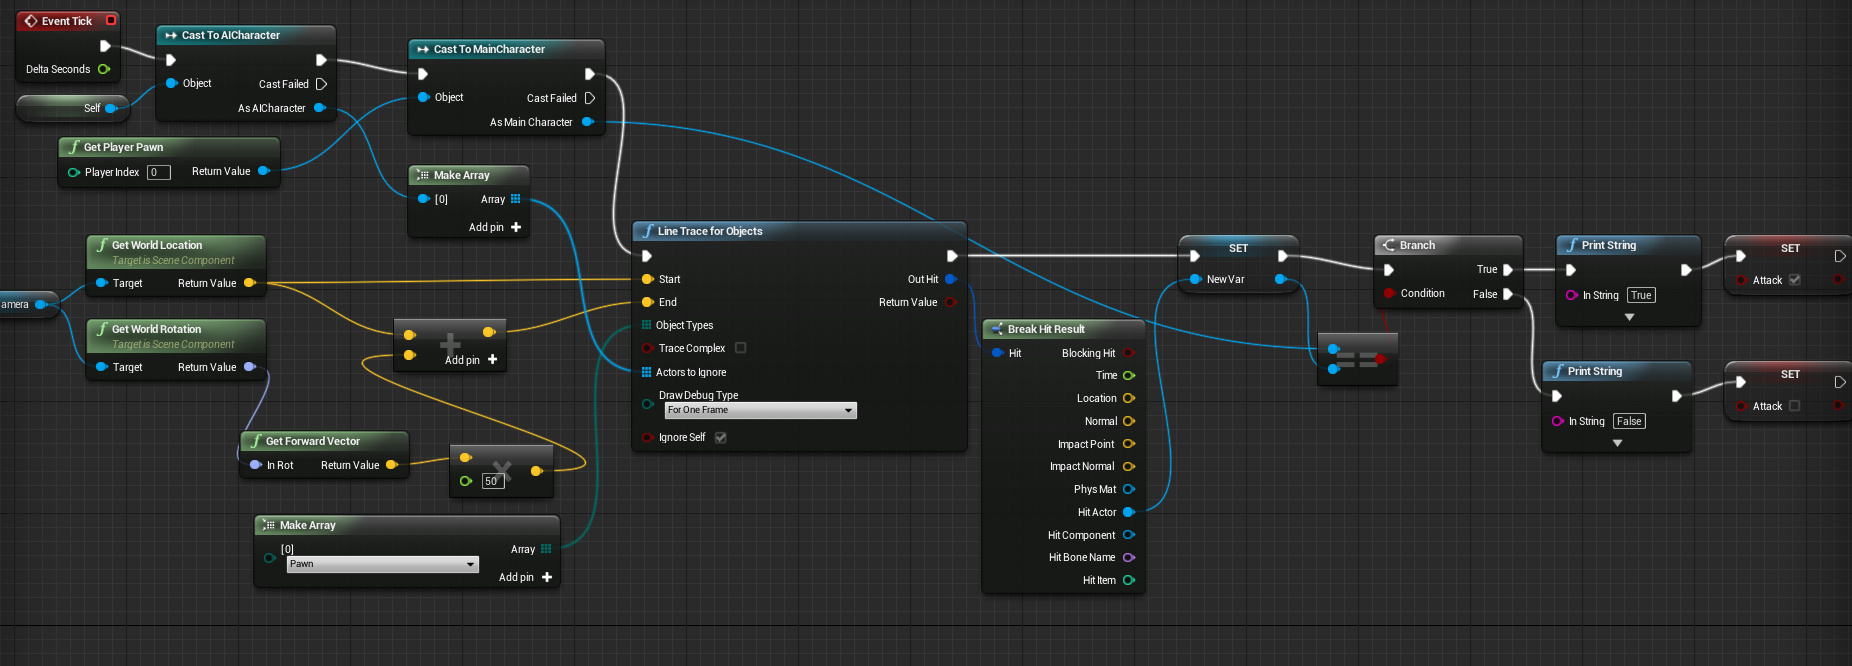Viewport: 1852px width, 666px height.
Task: Click the Player Index value field
Action: 158,172
